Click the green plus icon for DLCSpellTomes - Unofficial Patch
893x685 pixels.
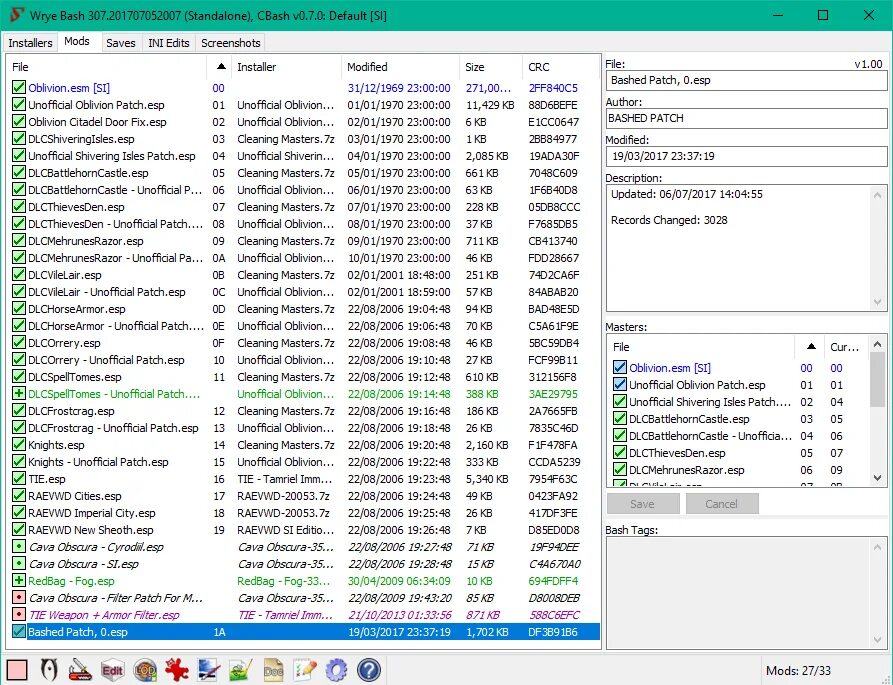point(19,393)
